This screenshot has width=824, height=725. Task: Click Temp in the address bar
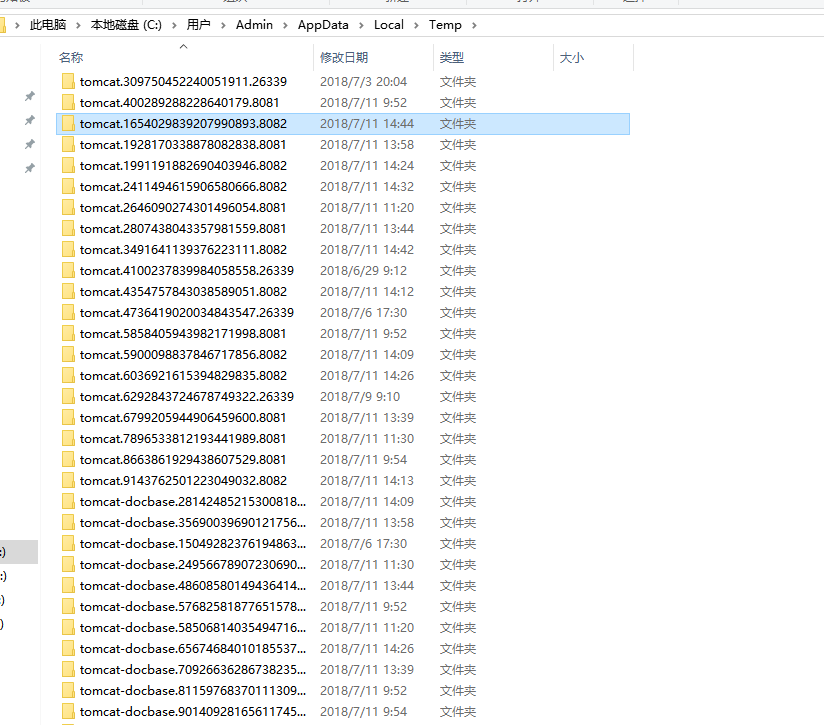(445, 25)
